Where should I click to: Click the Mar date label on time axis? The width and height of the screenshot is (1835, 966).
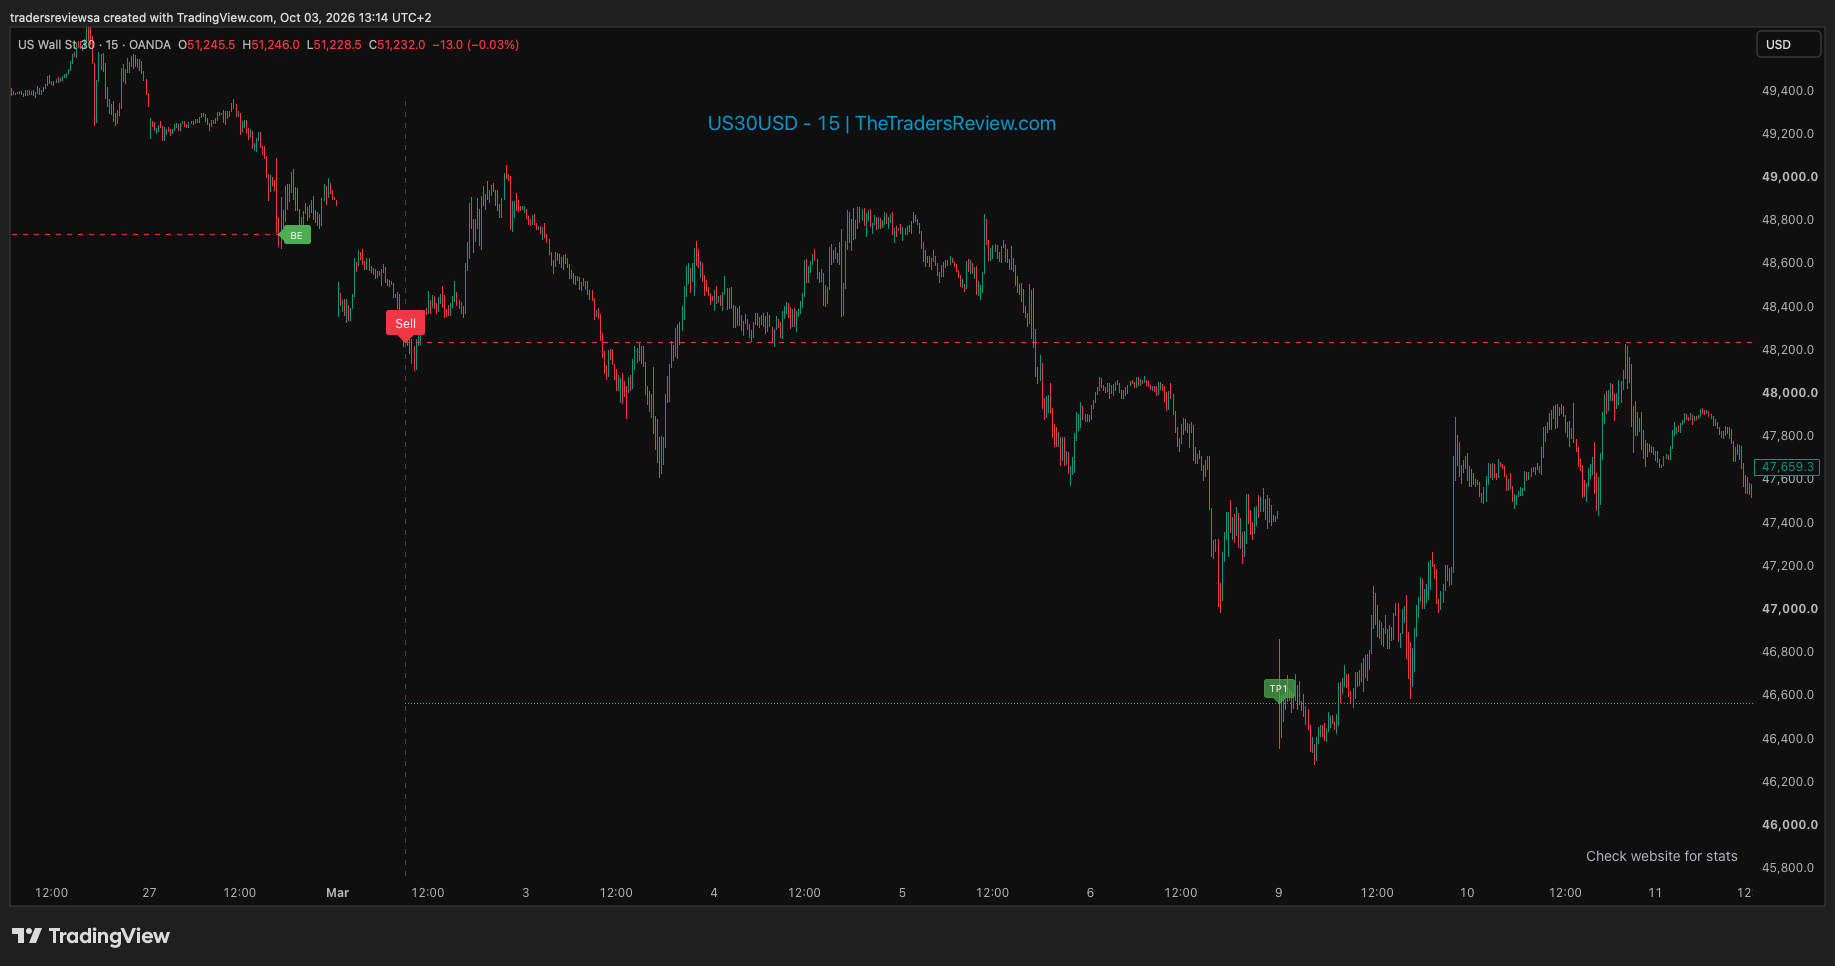337,892
